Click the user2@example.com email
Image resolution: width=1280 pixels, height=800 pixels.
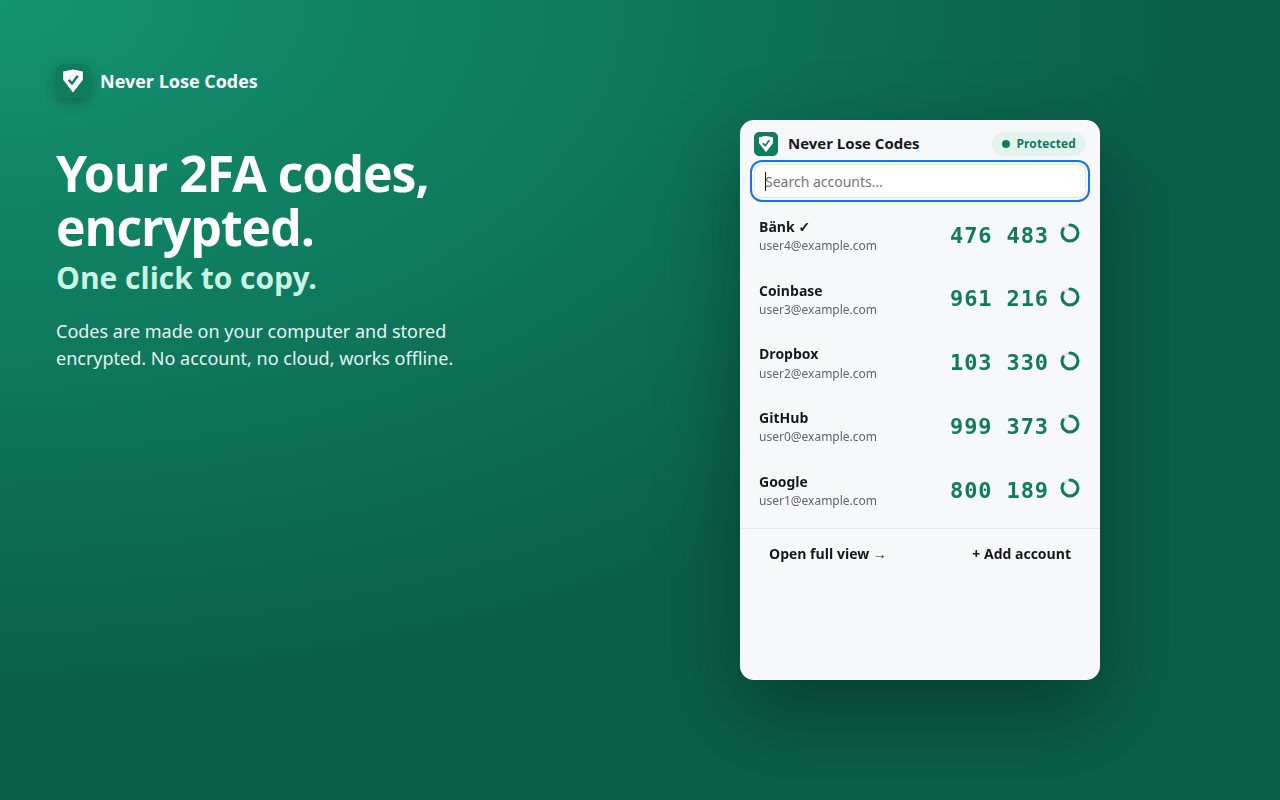pyautogui.click(x=818, y=374)
